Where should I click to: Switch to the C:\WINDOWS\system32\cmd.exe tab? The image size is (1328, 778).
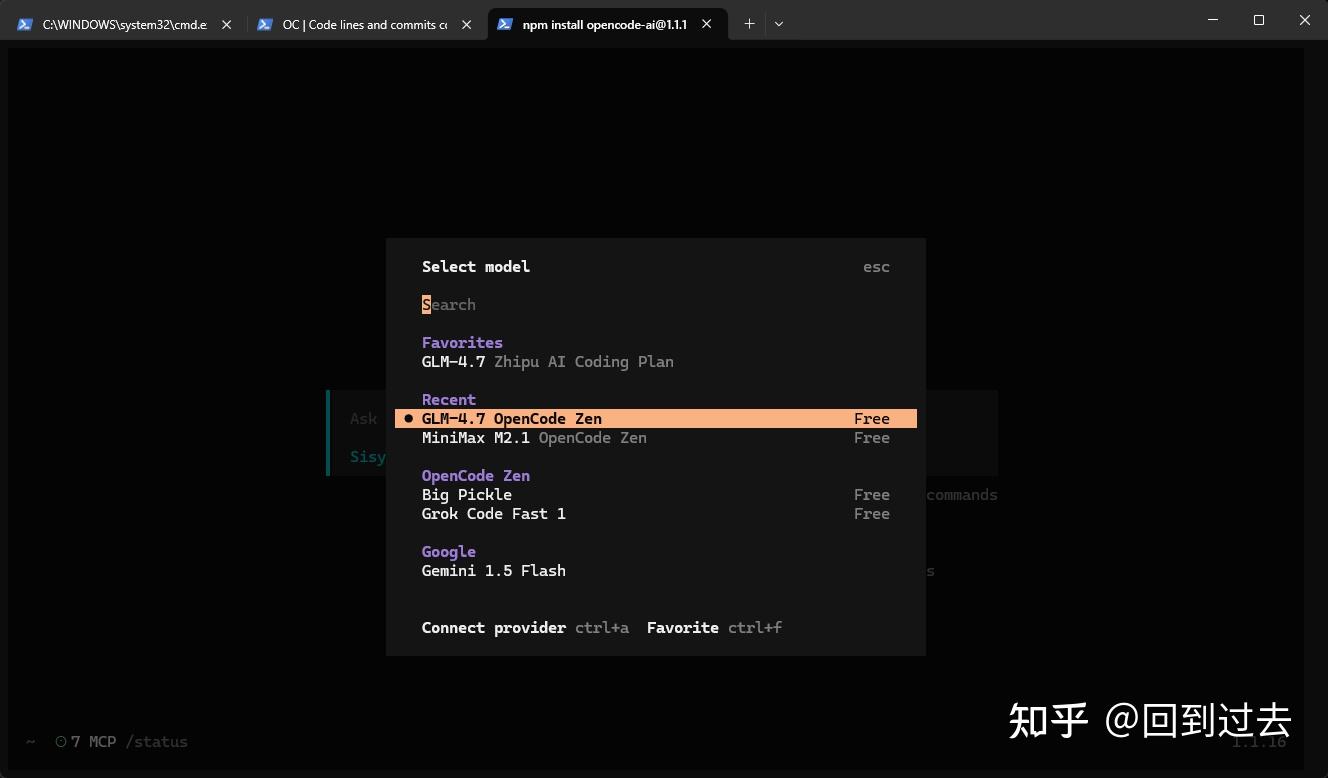point(125,24)
